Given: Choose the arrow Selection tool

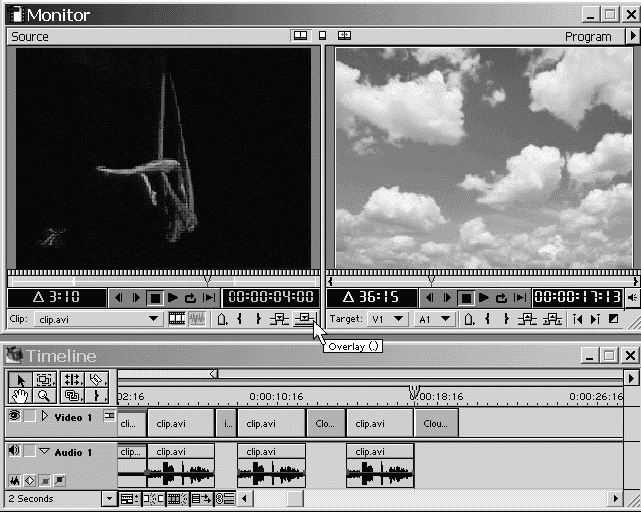Looking at the screenshot, I should 20,380.
